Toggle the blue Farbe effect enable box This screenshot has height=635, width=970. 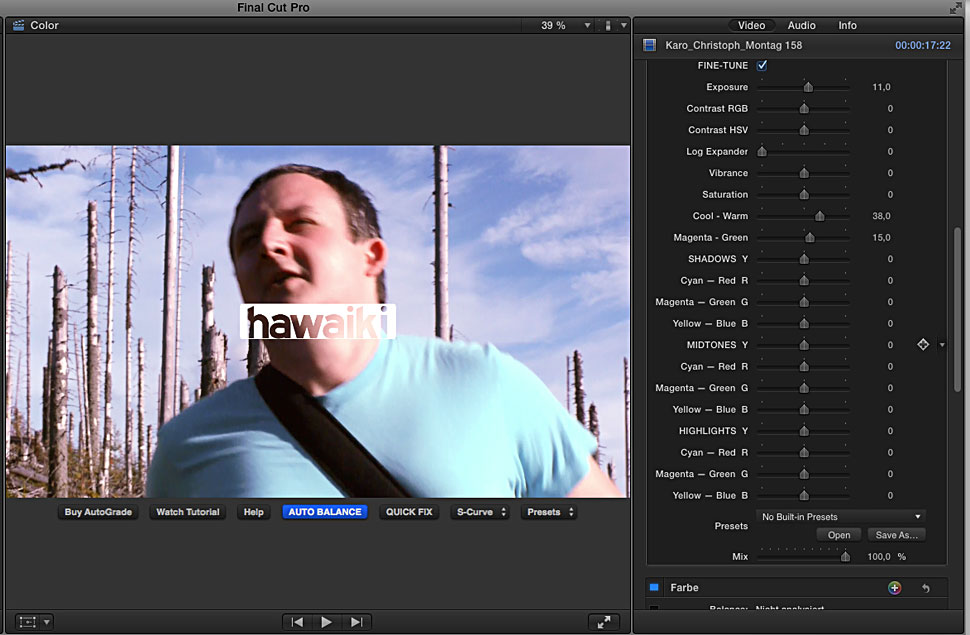pos(654,588)
